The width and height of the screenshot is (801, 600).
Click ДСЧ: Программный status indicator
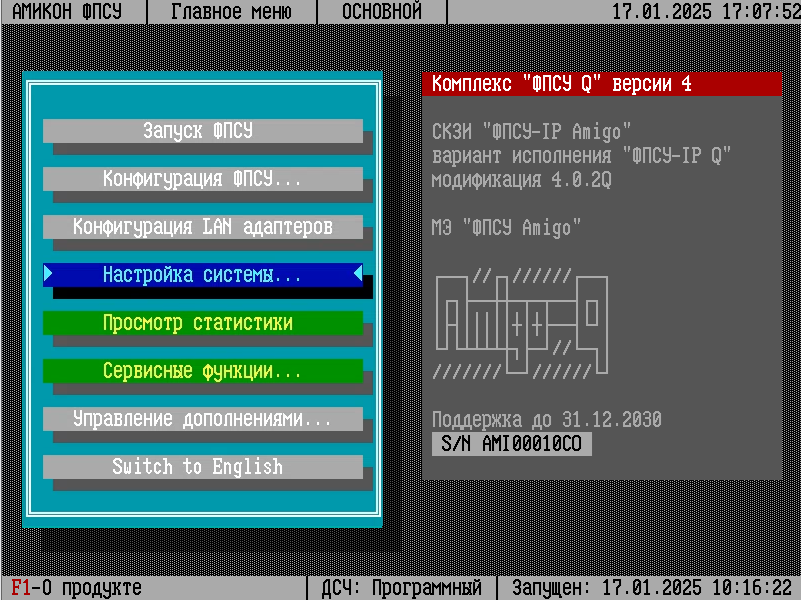coord(401,588)
